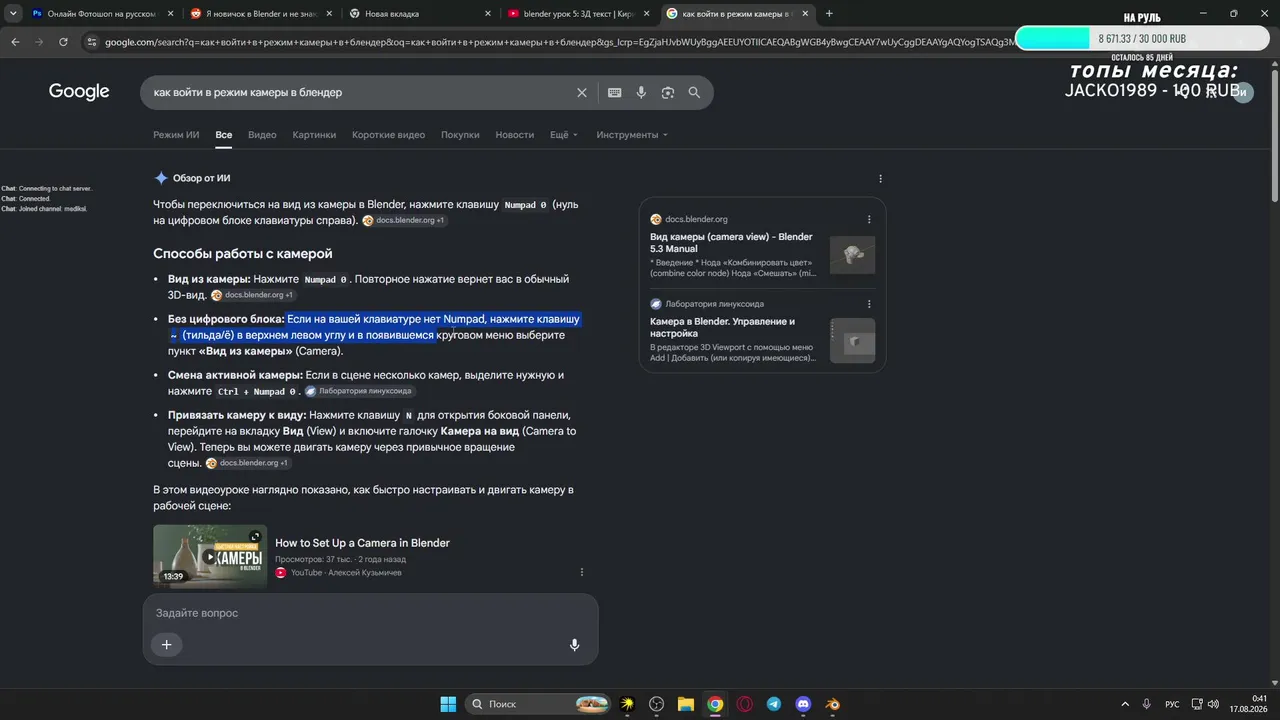Switch to the blender урок 5 YouTube tab
Screen dimensions: 1280x720
click(x=577, y=14)
